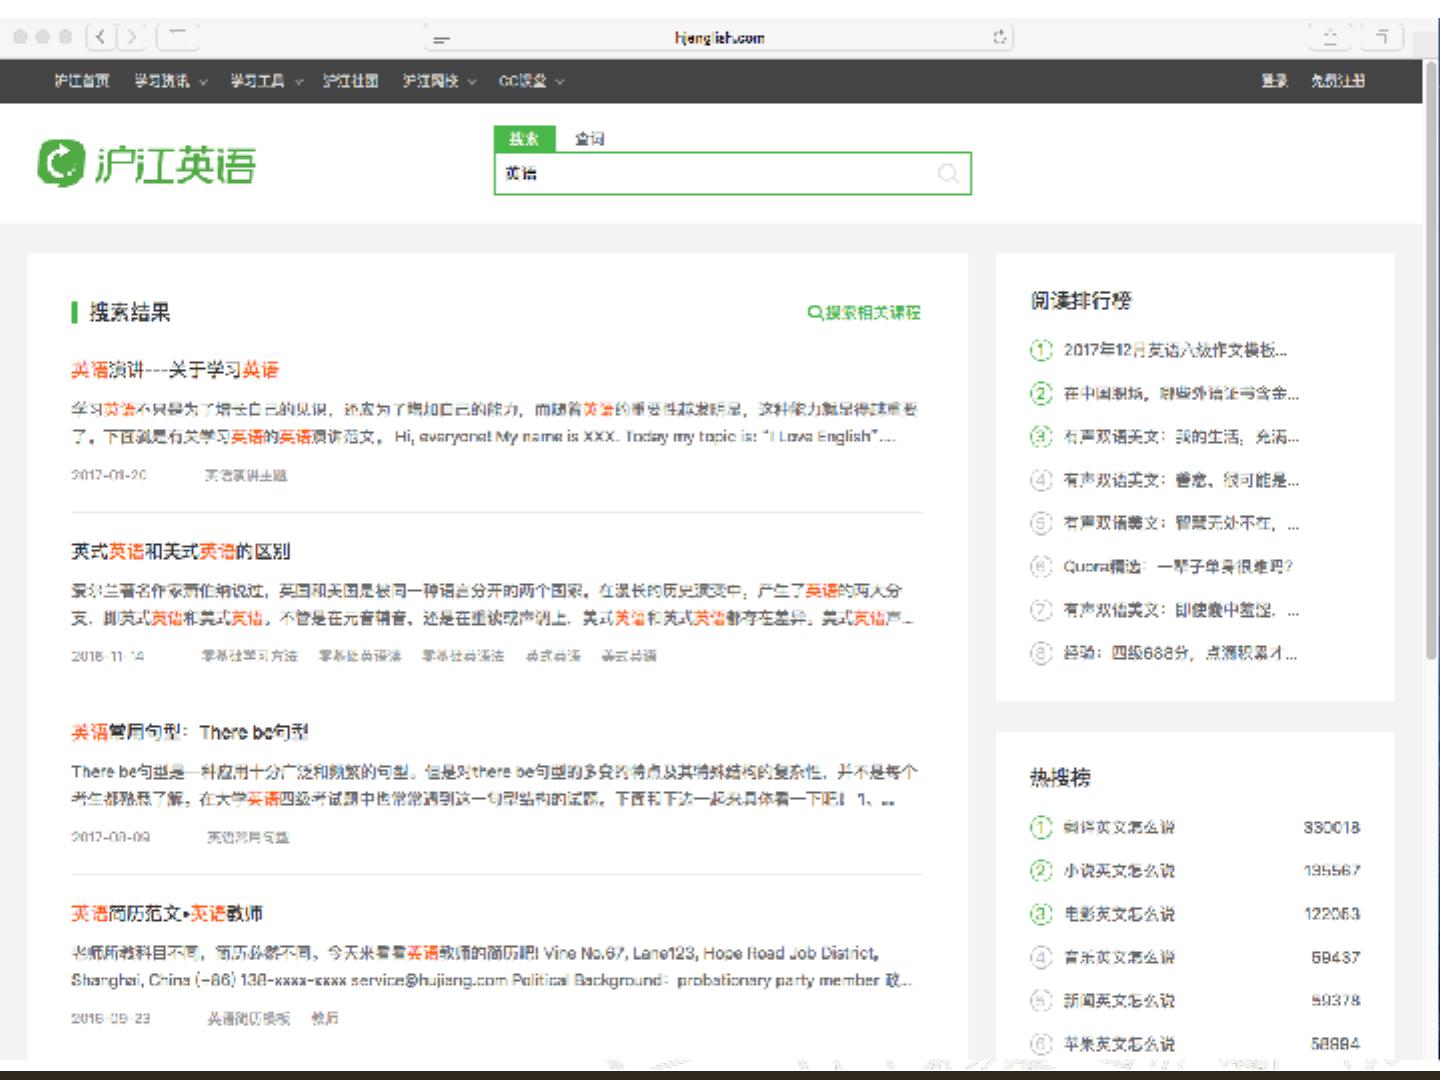Reload the page with the refresh icon
The image size is (1440, 1080).
point(999,38)
